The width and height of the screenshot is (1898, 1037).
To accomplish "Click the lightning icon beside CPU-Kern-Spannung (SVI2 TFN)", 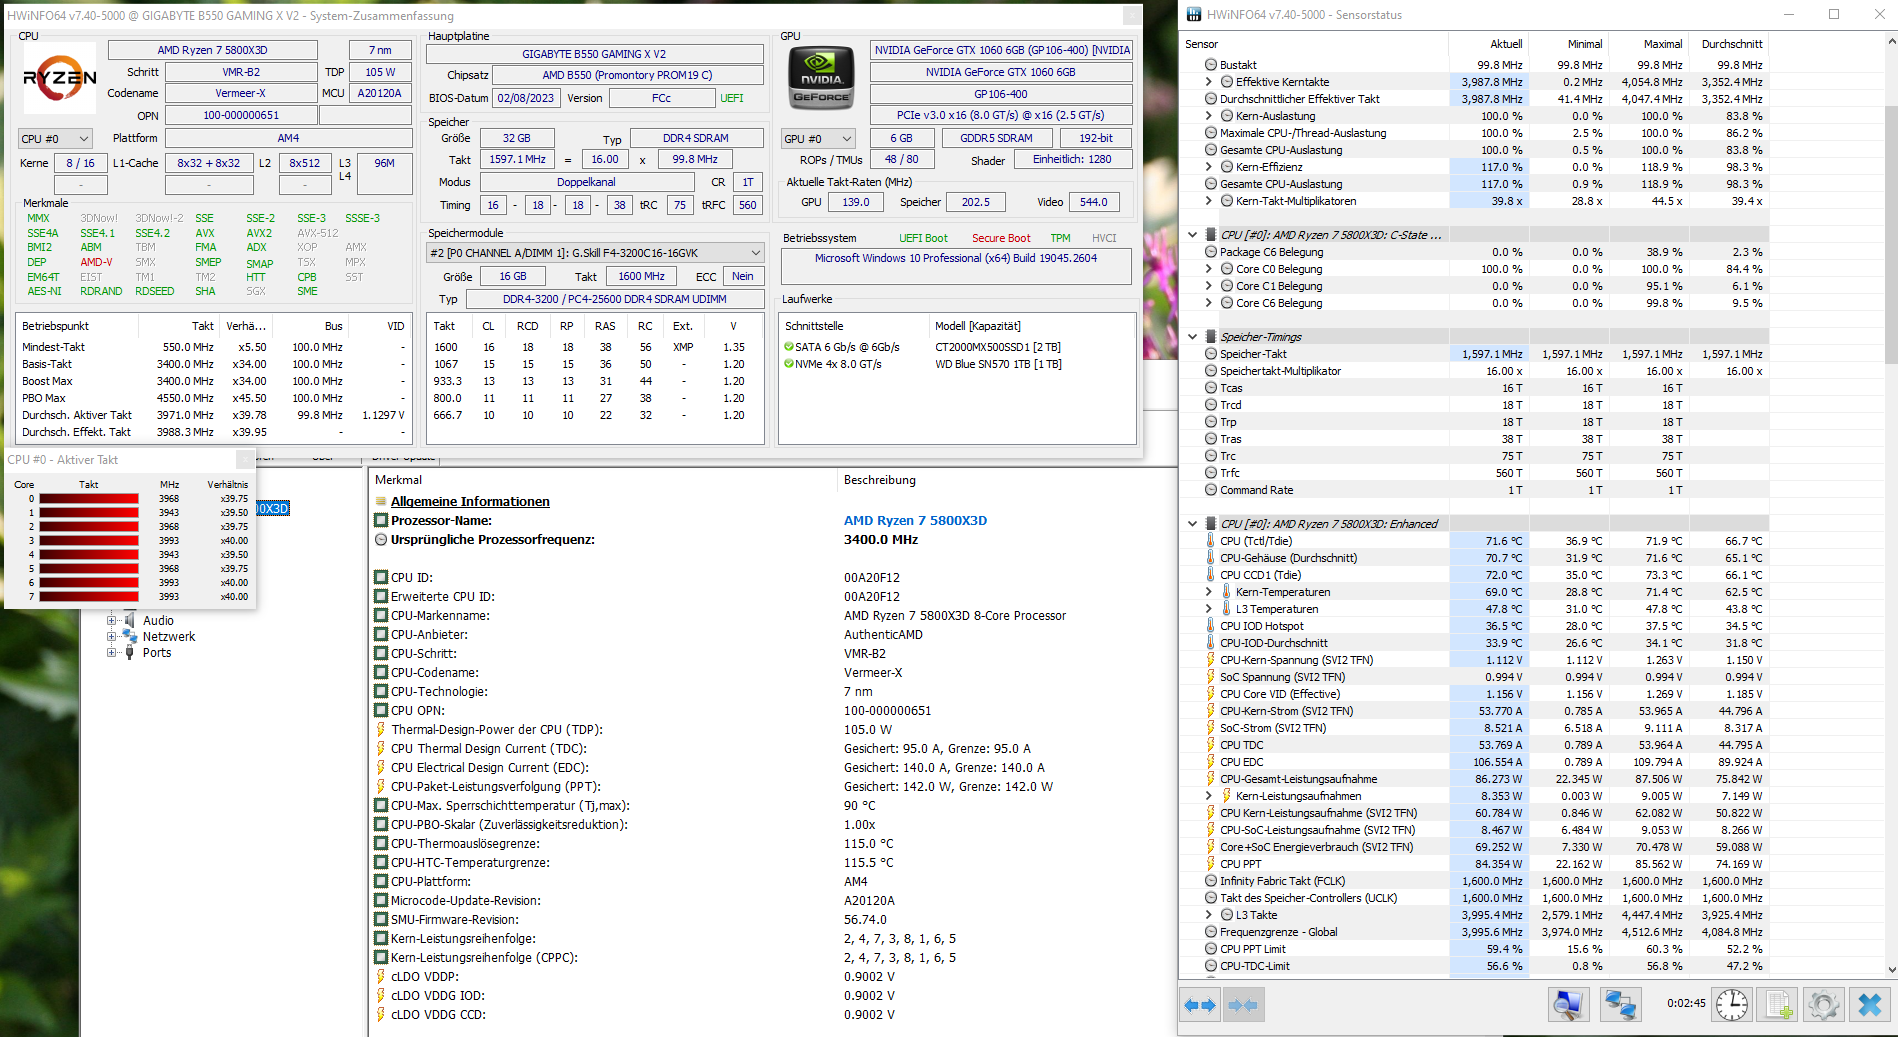I will (1211, 660).
